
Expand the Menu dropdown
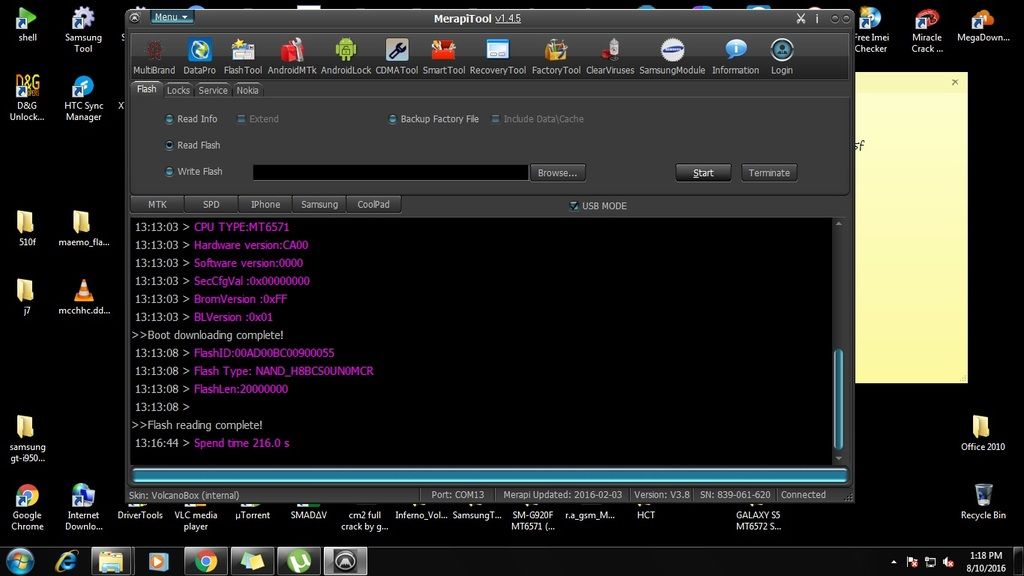click(x=171, y=17)
